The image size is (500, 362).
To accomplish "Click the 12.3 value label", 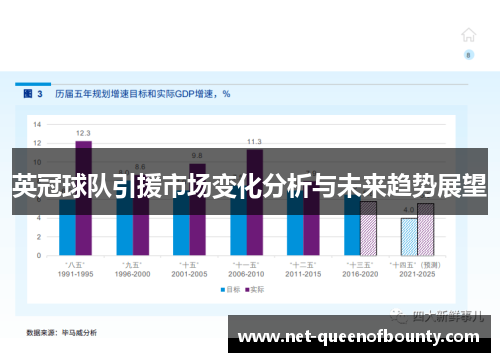I will point(83,133).
